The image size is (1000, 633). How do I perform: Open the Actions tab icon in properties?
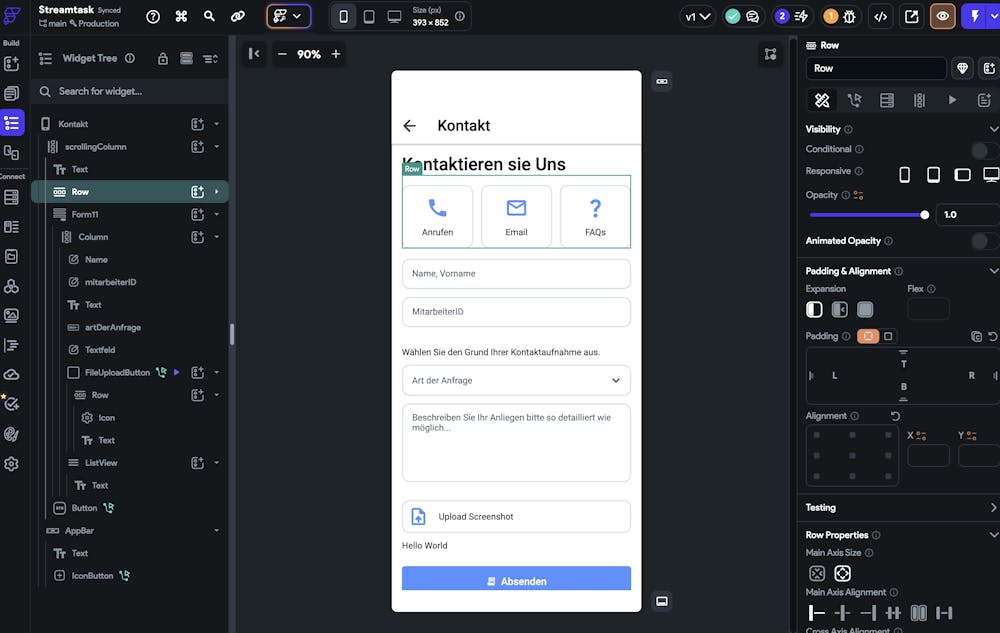pyautogui.click(x=854, y=100)
